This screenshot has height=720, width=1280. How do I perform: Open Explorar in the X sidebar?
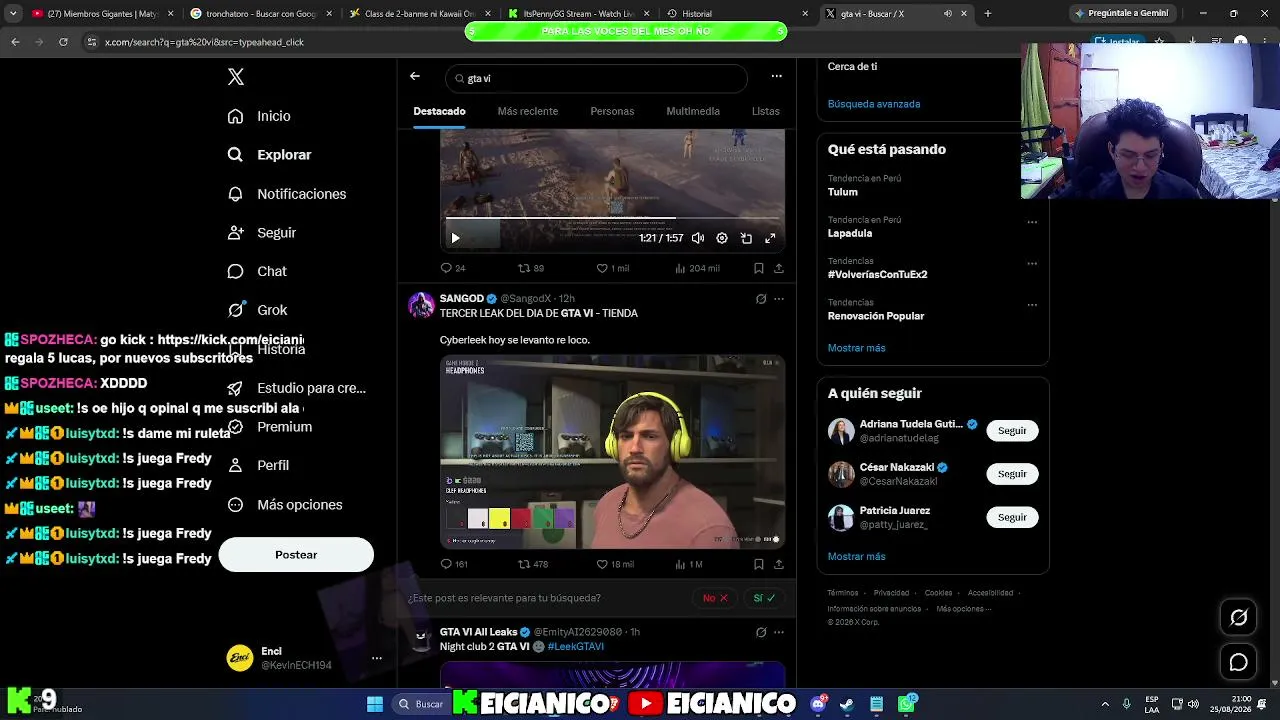point(269,155)
